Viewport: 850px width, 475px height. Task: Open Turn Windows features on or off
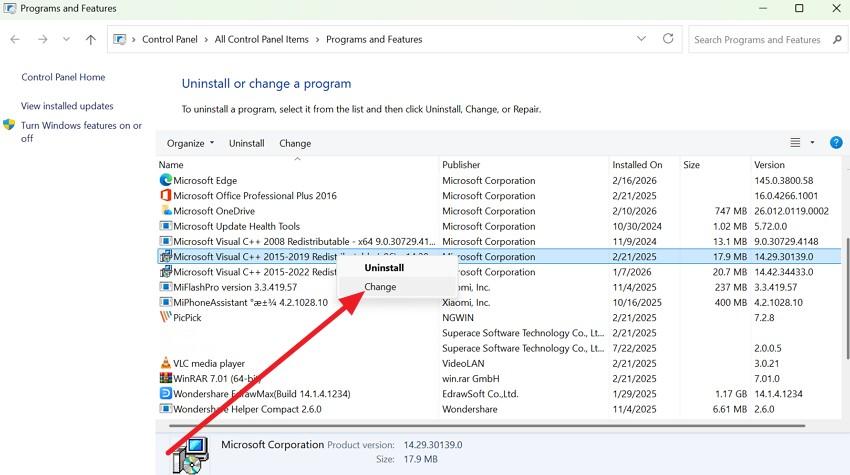(81, 132)
